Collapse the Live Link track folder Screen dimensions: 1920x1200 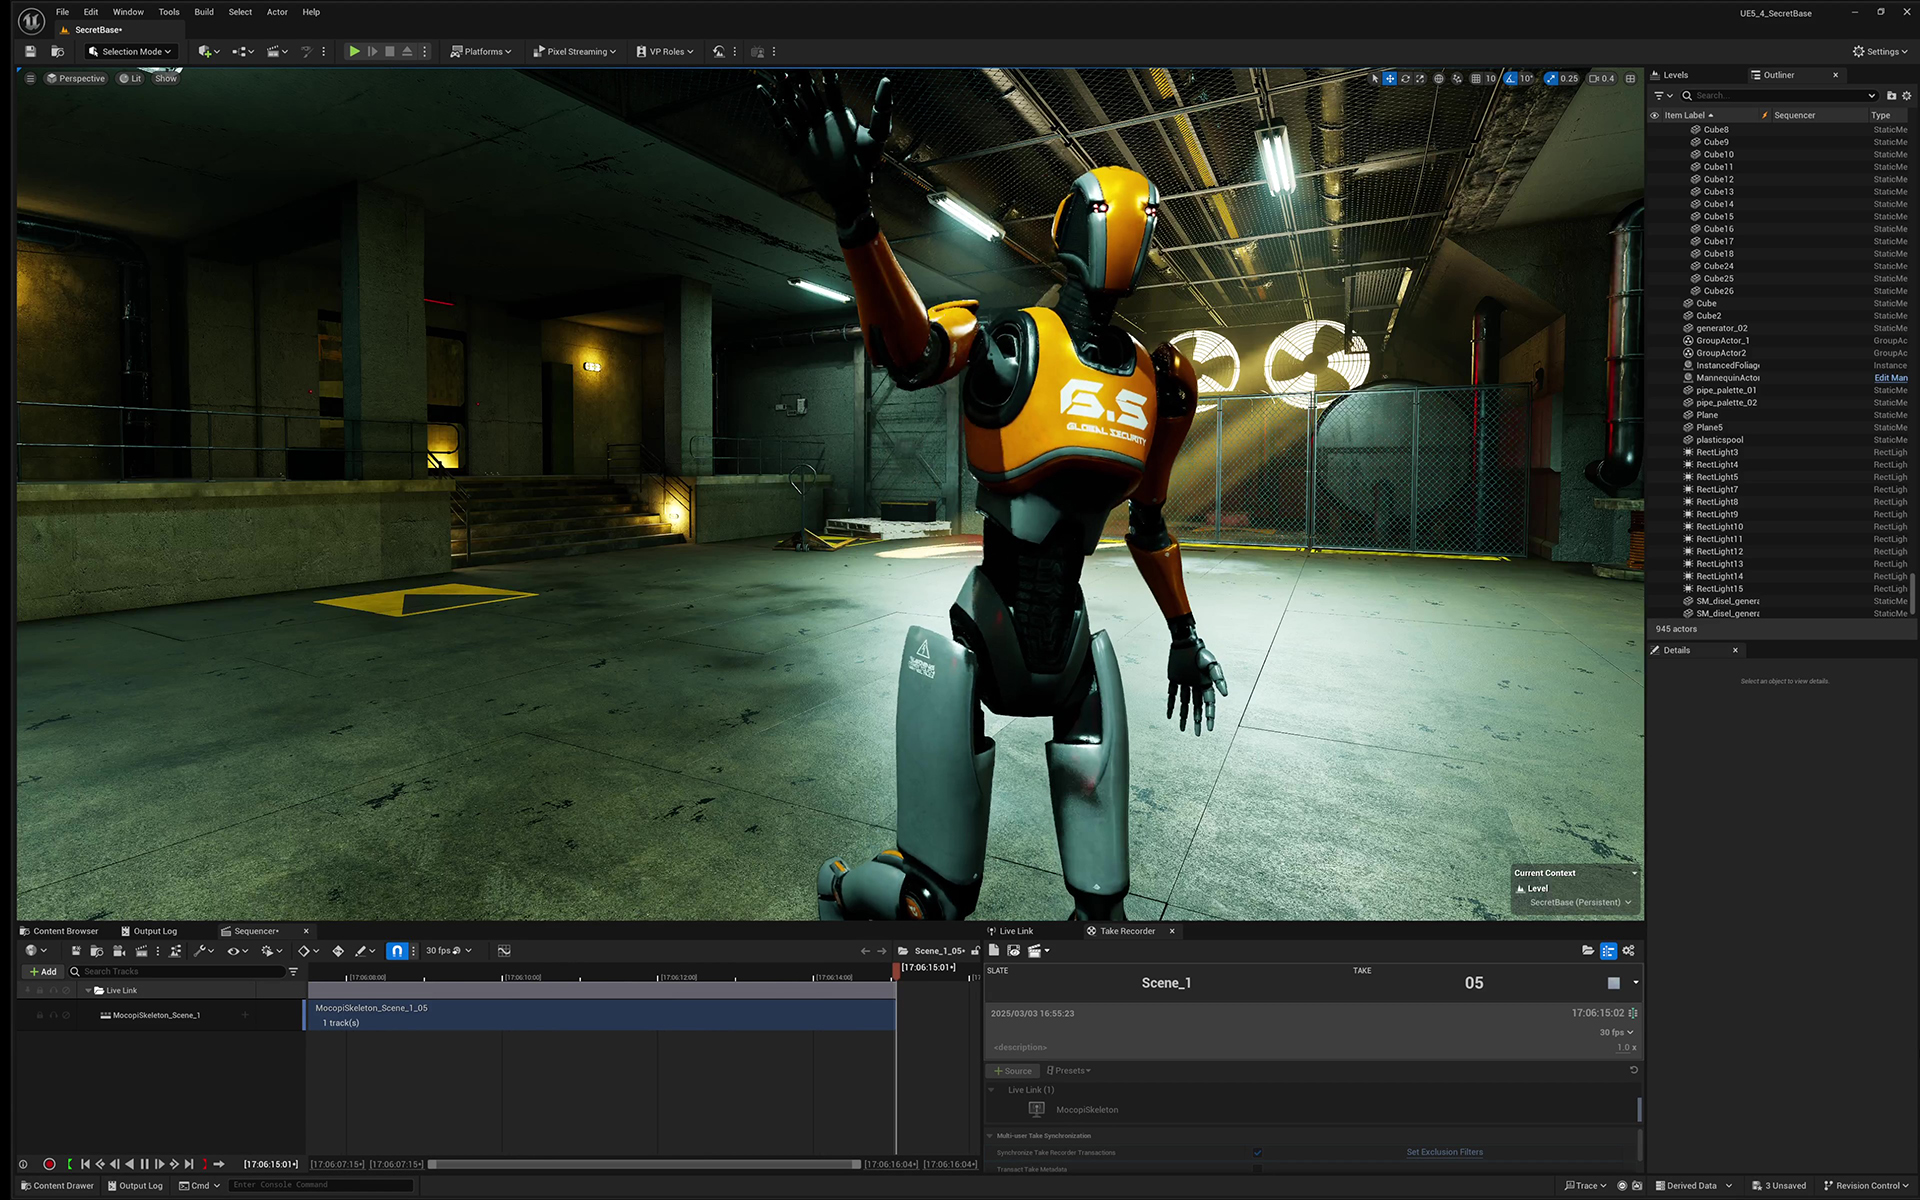coord(88,991)
